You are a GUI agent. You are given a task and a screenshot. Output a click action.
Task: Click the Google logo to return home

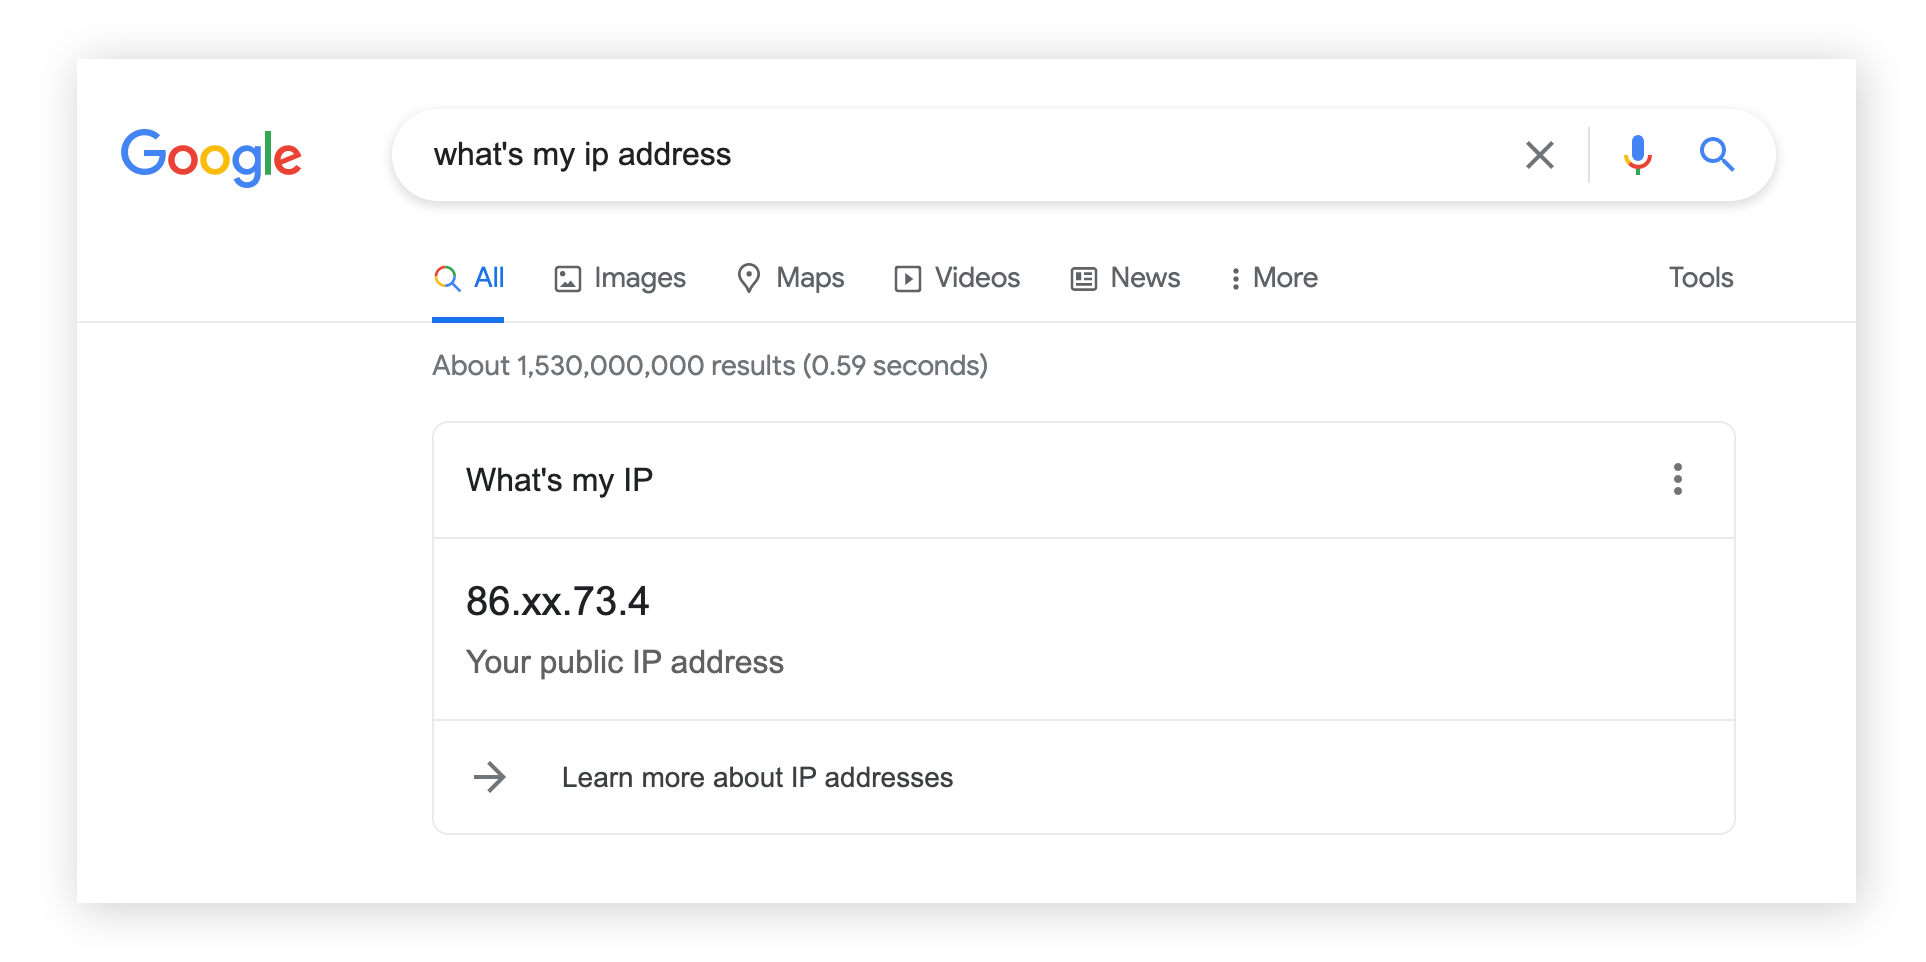pos(211,156)
